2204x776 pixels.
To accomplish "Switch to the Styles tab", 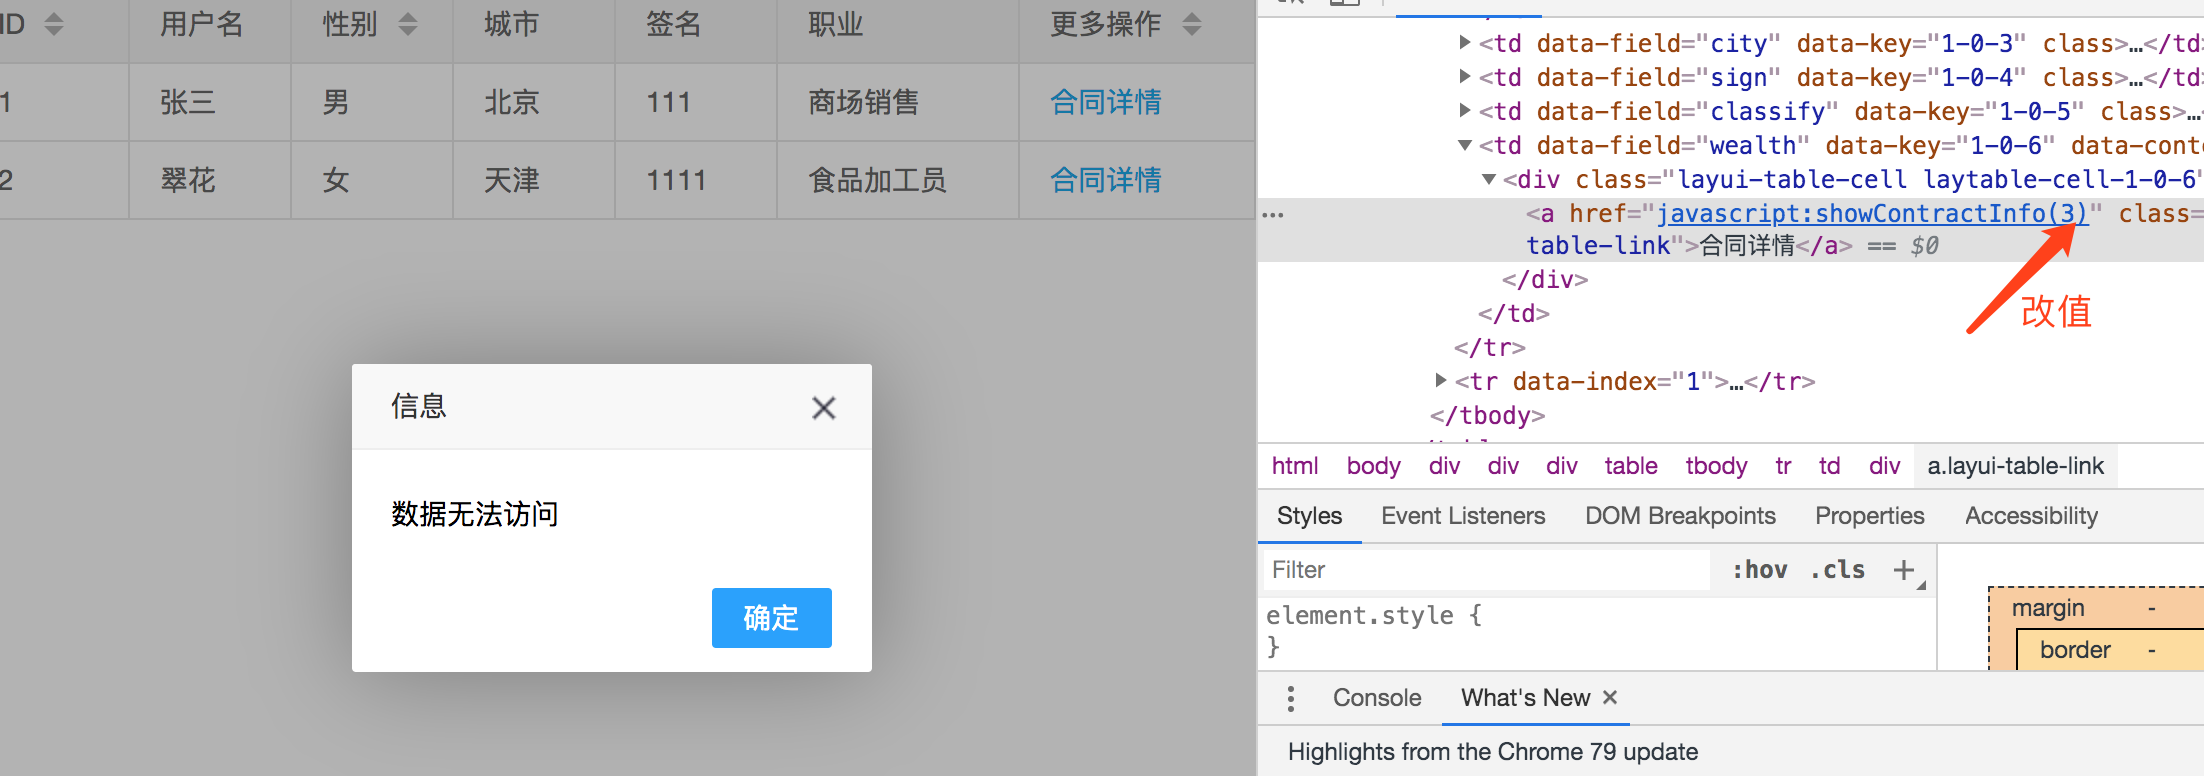I will pos(1309,516).
